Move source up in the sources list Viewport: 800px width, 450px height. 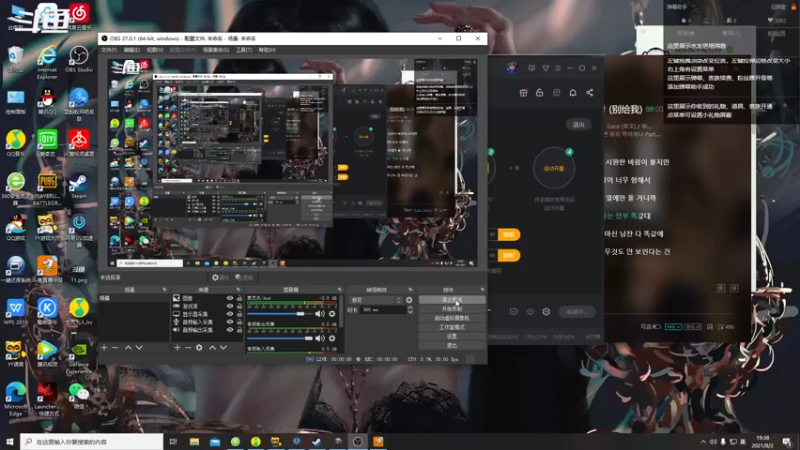click(x=212, y=347)
